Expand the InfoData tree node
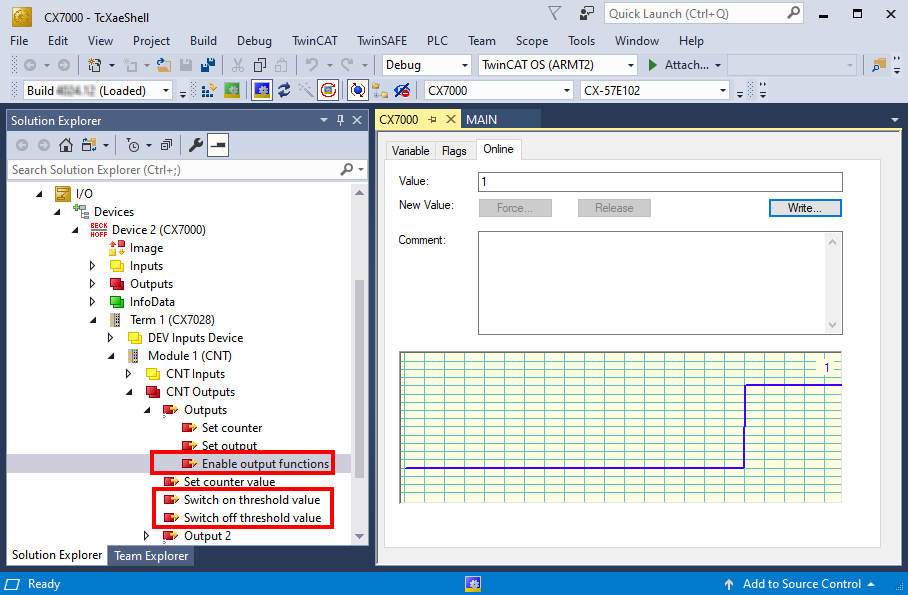This screenshot has height=595, width=908. coord(93,301)
